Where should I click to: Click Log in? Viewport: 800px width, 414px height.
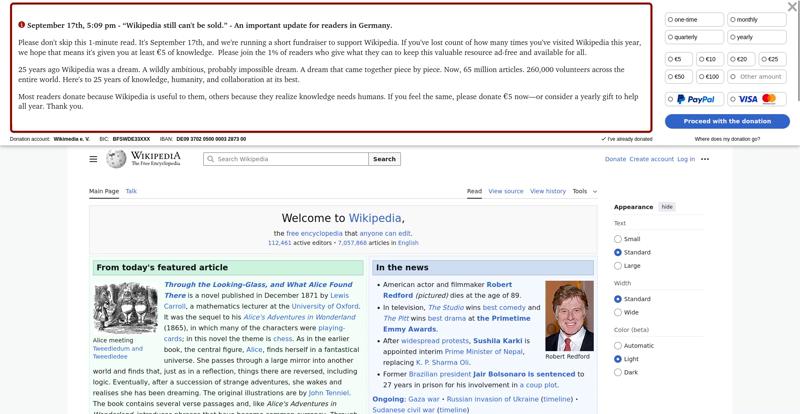click(x=686, y=159)
